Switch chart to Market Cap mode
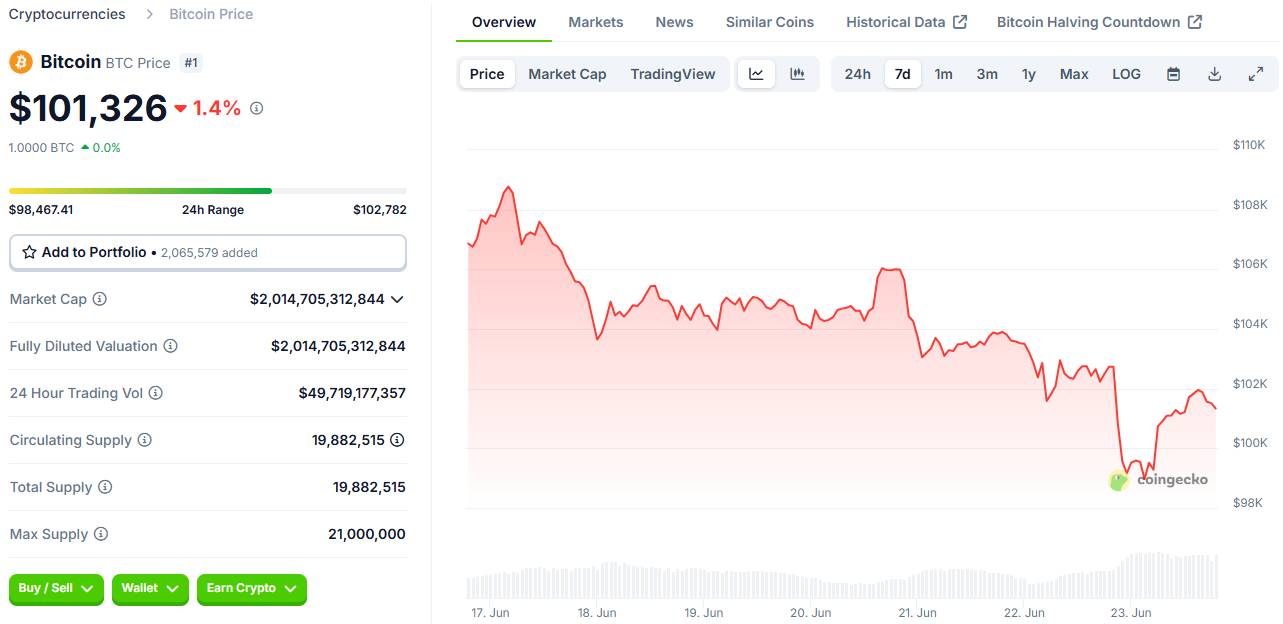This screenshot has height=624, width=1283. (567, 74)
